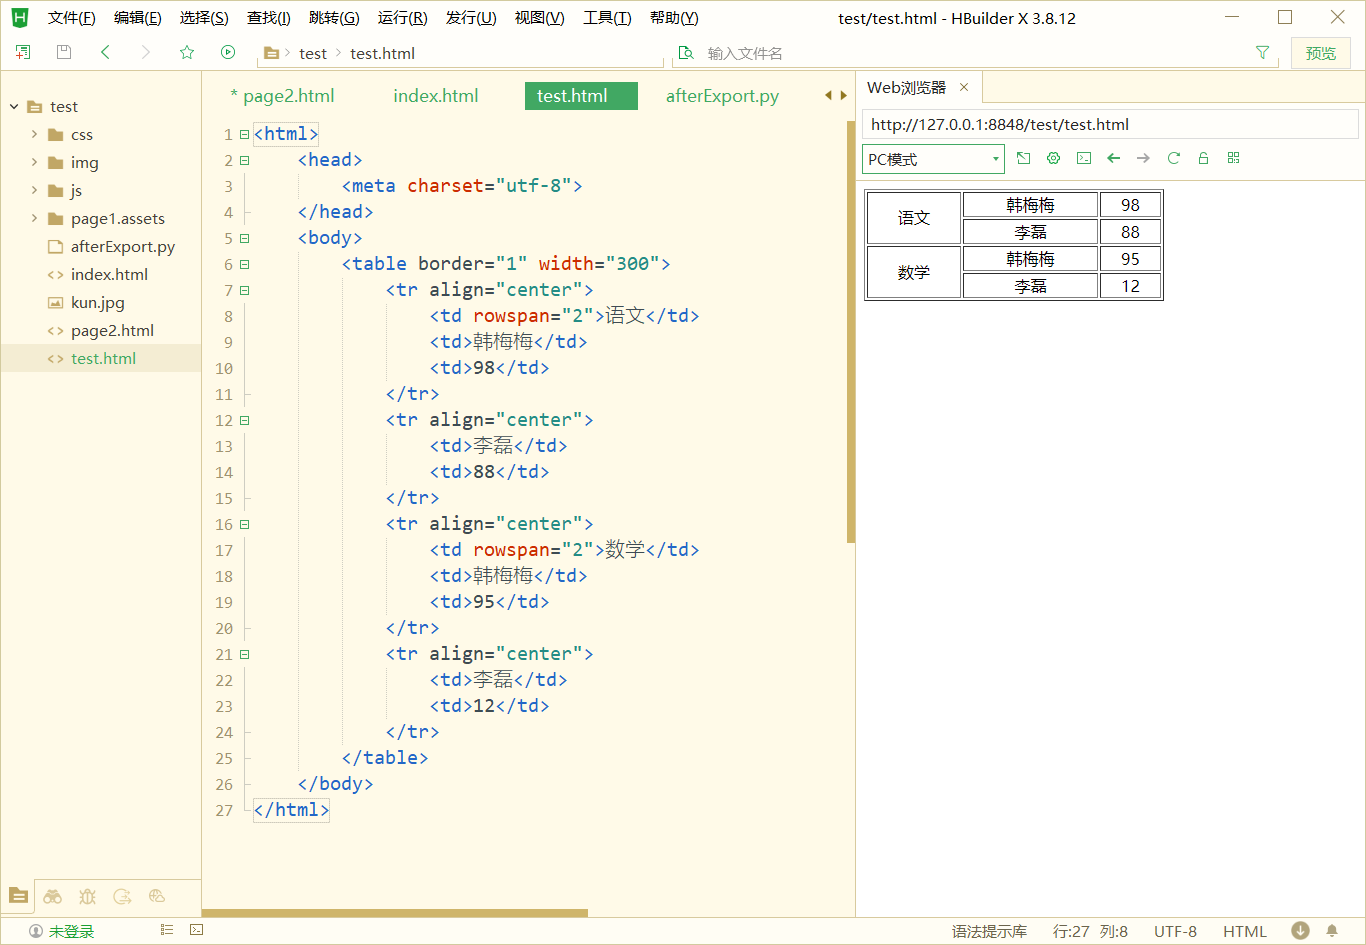
Task: Click the download update icon in status bar
Action: point(1300,930)
